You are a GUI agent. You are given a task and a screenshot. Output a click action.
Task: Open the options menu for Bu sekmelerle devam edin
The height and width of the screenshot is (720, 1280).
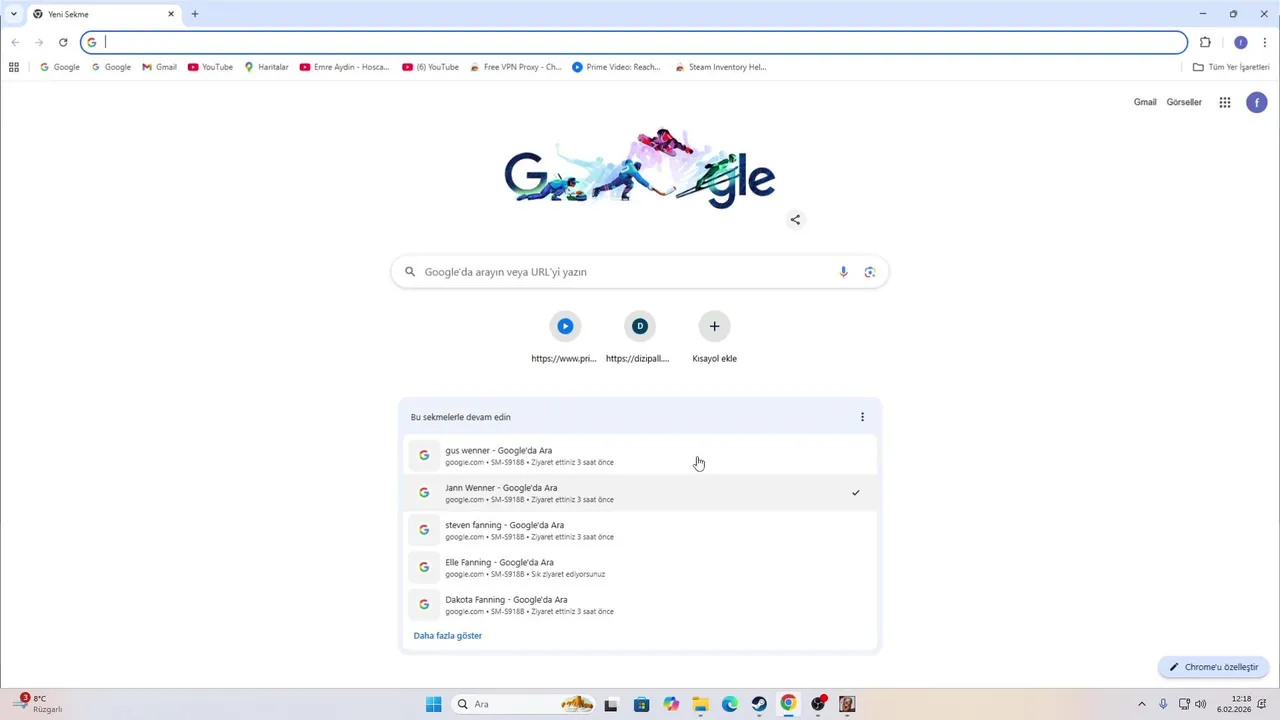(x=862, y=417)
